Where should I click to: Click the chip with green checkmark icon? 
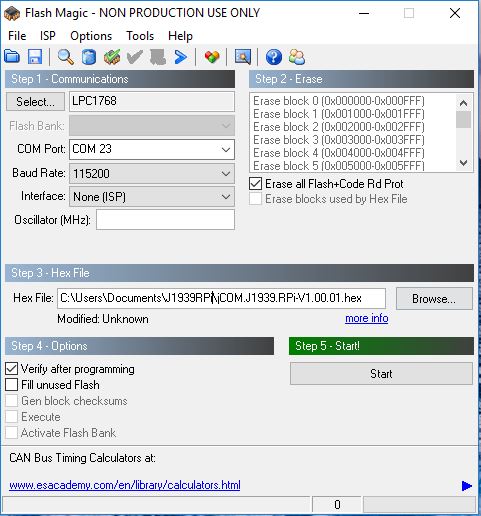112,57
